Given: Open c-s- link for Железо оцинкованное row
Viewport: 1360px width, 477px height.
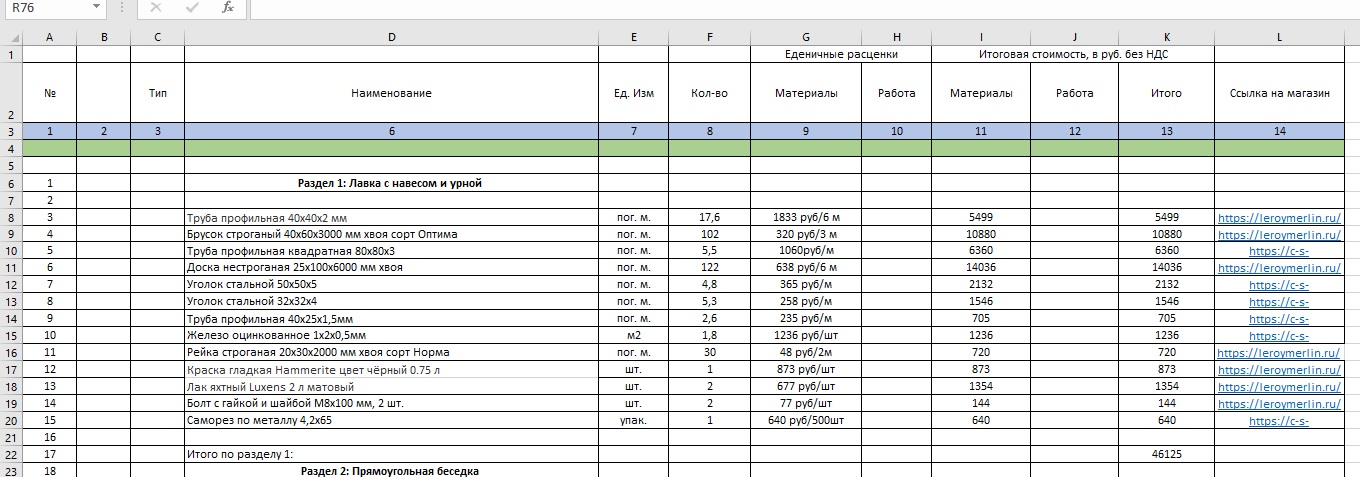Looking at the screenshot, I should pyautogui.click(x=1279, y=336).
